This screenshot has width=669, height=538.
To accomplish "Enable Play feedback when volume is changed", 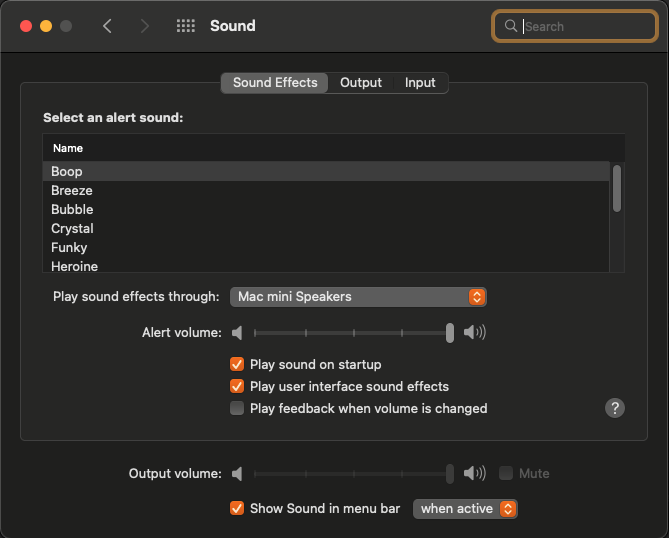I will tap(237, 408).
